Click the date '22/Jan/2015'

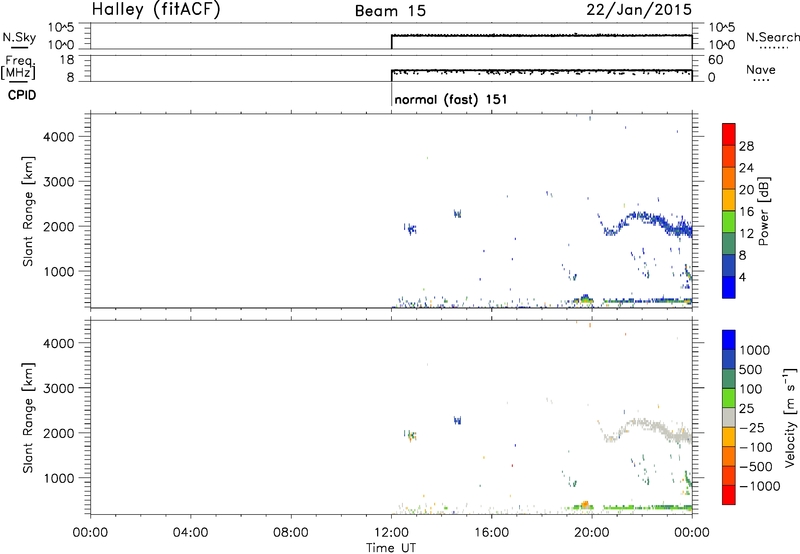click(x=639, y=10)
